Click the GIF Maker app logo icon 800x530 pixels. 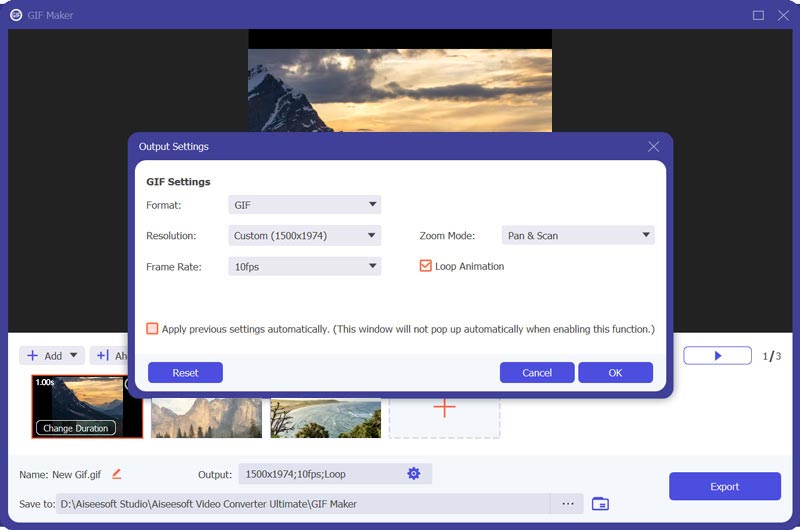[x=16, y=15]
